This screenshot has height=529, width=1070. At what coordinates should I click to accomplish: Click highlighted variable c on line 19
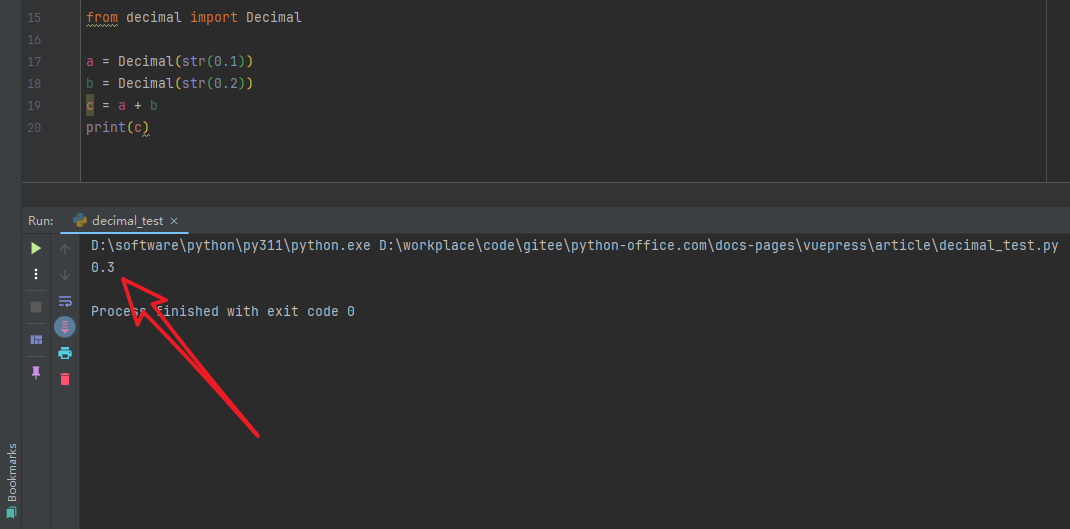90,106
